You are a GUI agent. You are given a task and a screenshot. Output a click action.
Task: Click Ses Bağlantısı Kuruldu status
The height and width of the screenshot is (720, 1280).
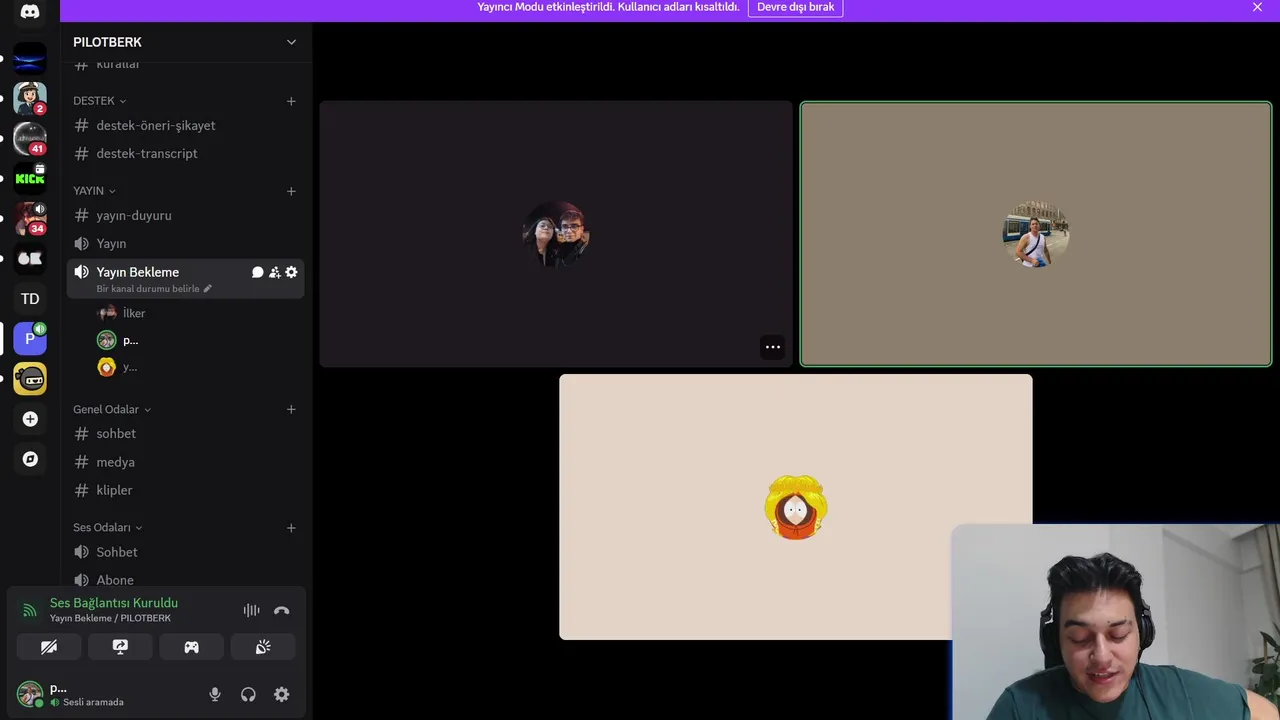(114, 603)
